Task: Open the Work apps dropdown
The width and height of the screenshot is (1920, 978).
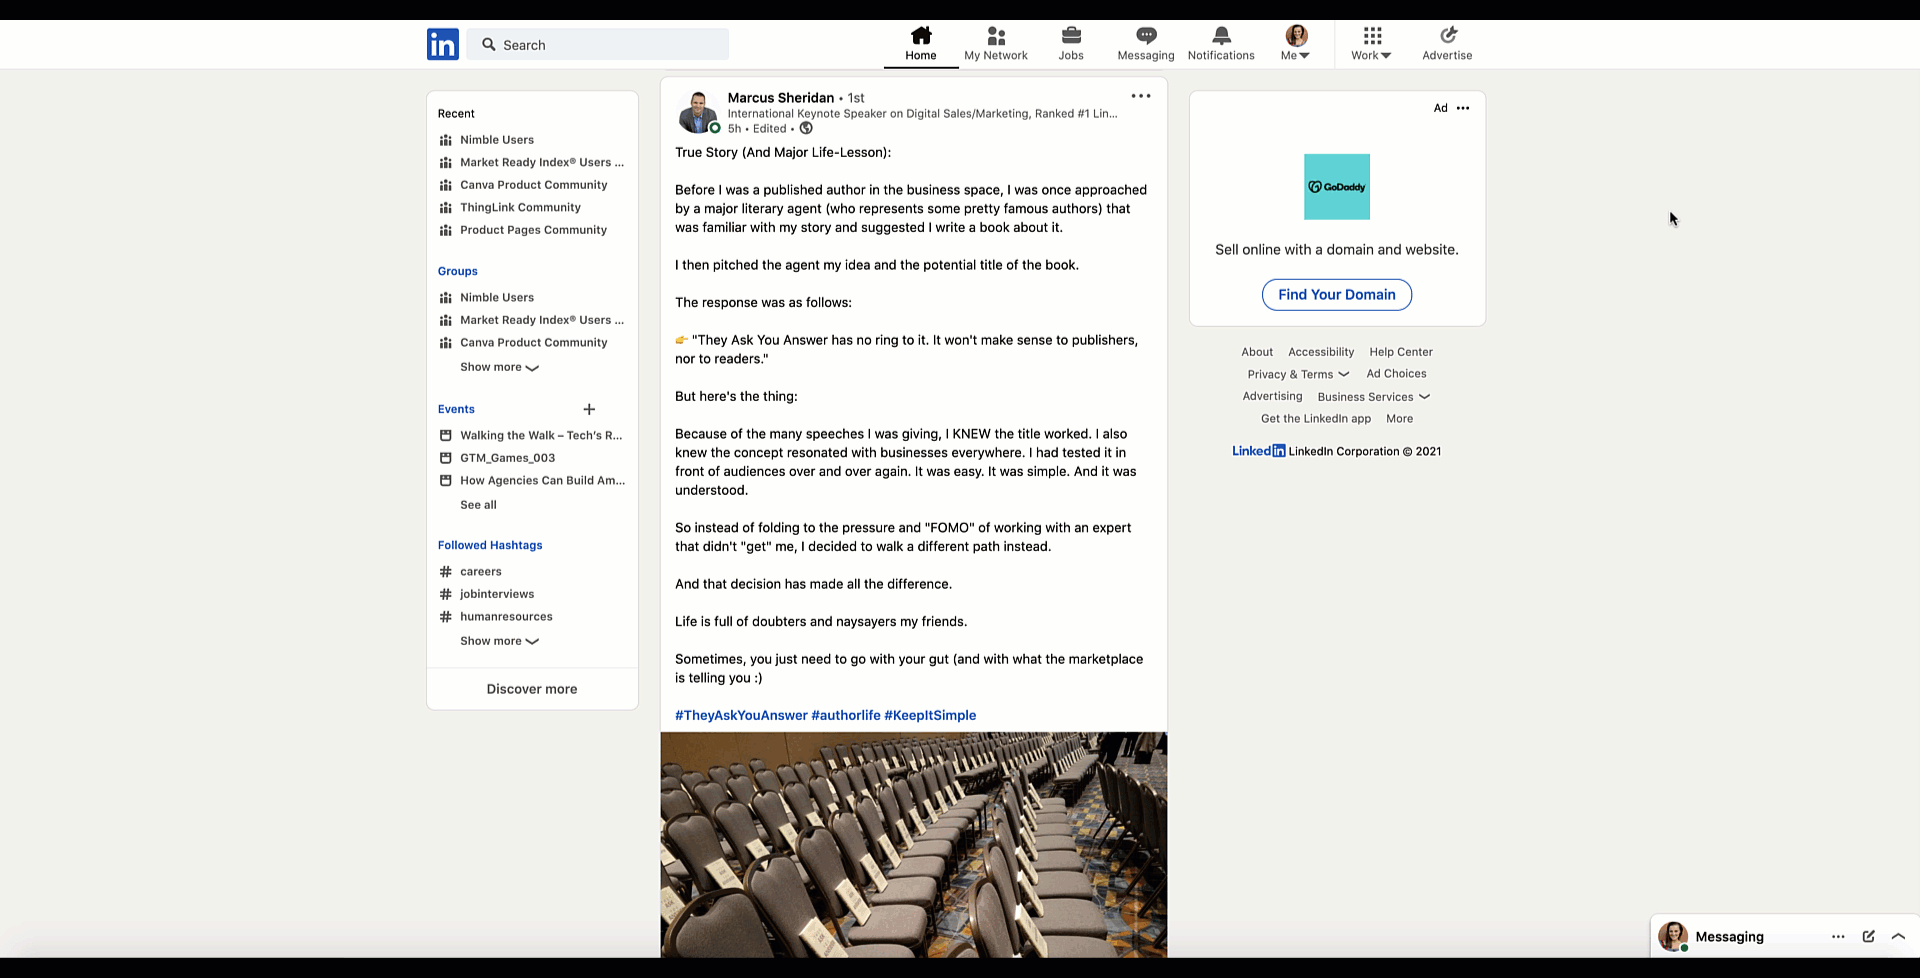Action: click(x=1371, y=44)
